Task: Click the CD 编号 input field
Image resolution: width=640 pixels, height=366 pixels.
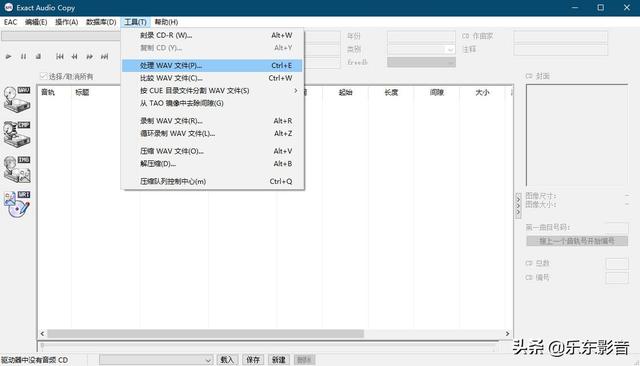Action: tap(617, 277)
